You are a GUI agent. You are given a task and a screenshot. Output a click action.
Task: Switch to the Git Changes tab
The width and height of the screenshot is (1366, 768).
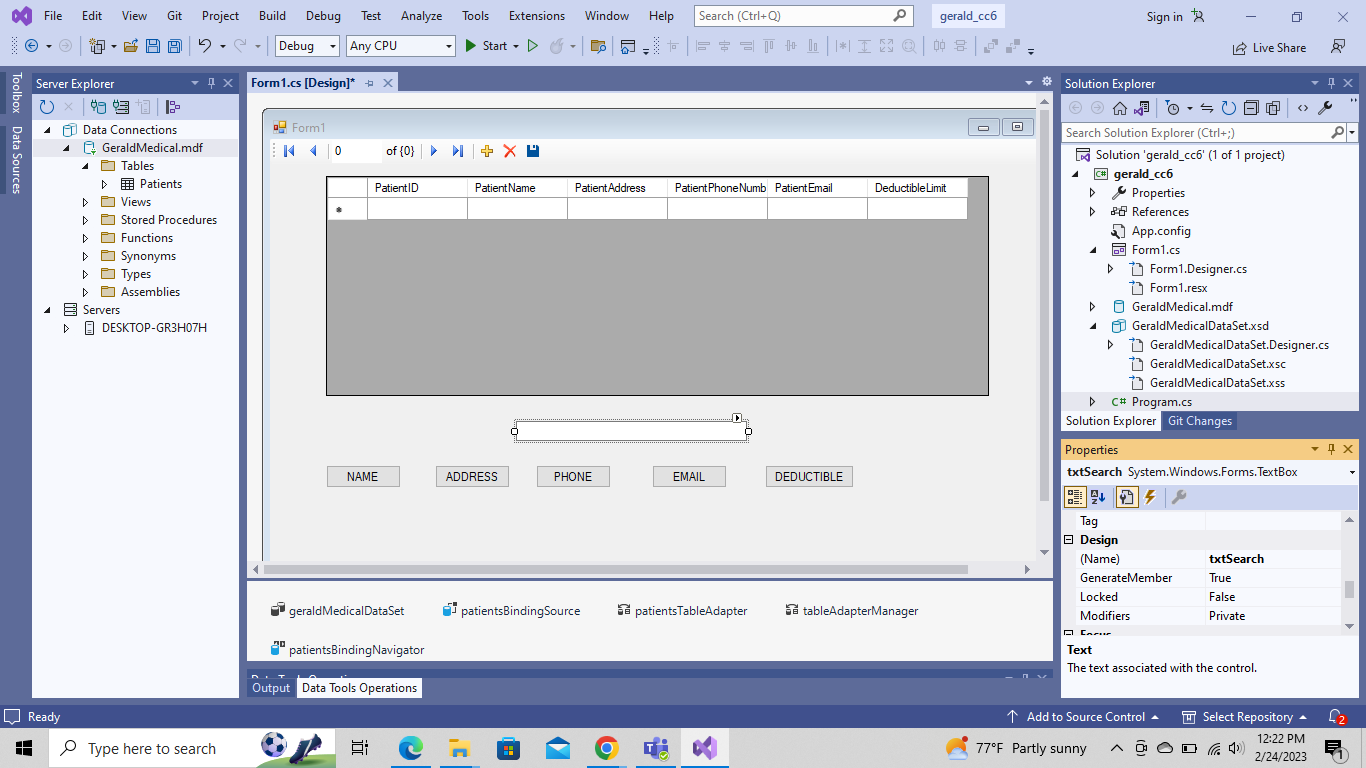1199,420
